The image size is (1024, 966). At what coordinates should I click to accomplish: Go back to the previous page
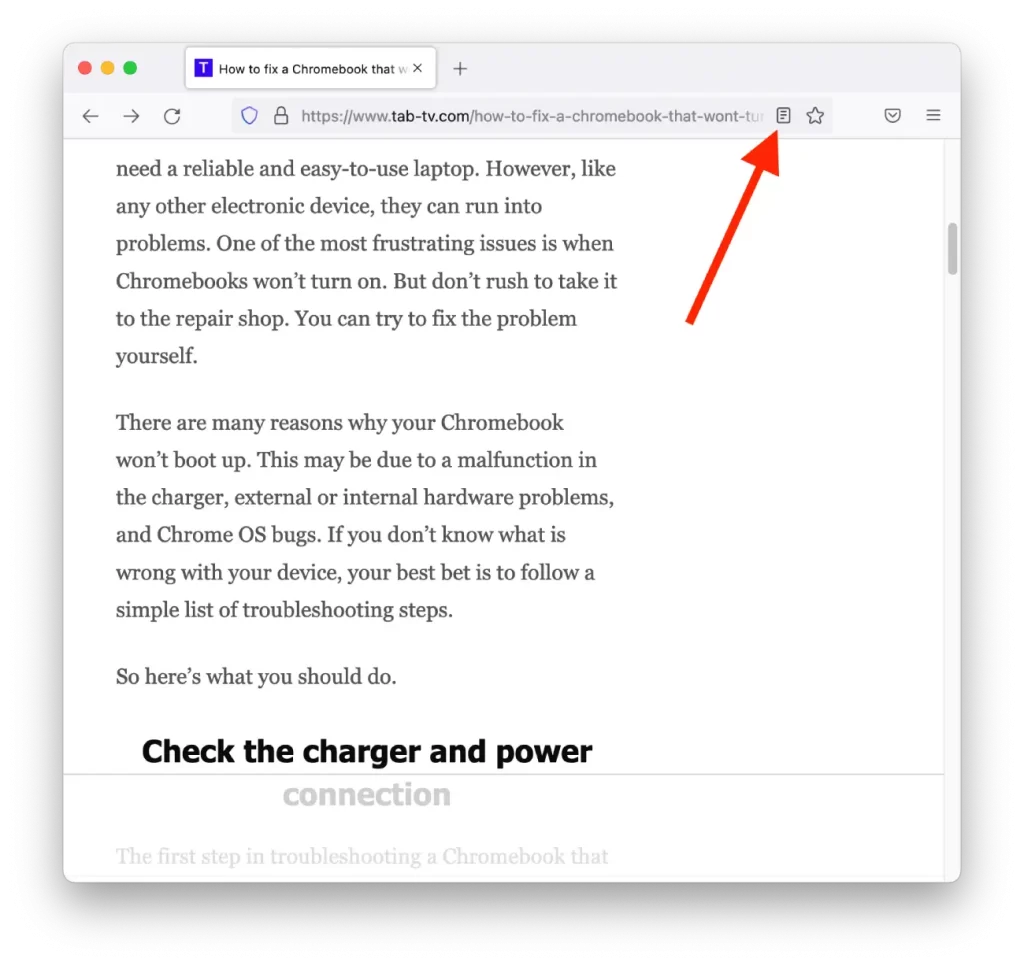(90, 116)
